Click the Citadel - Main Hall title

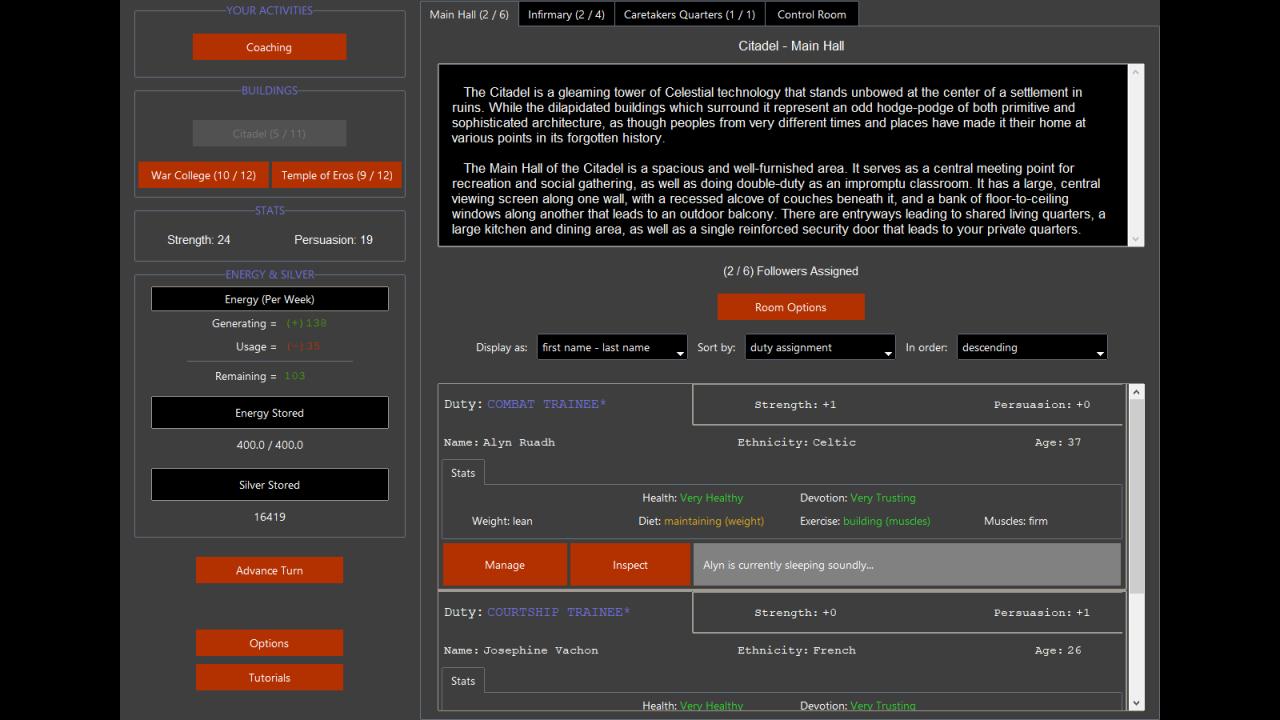[791, 46]
